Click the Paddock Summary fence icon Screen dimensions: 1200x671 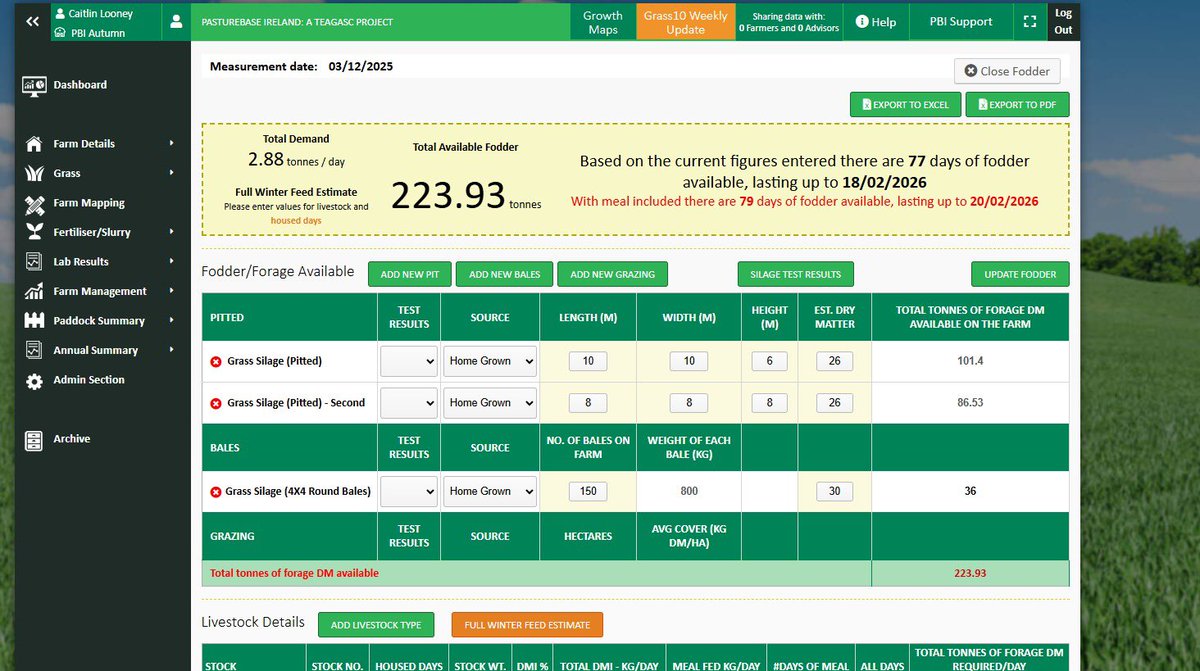pyautogui.click(x=34, y=321)
